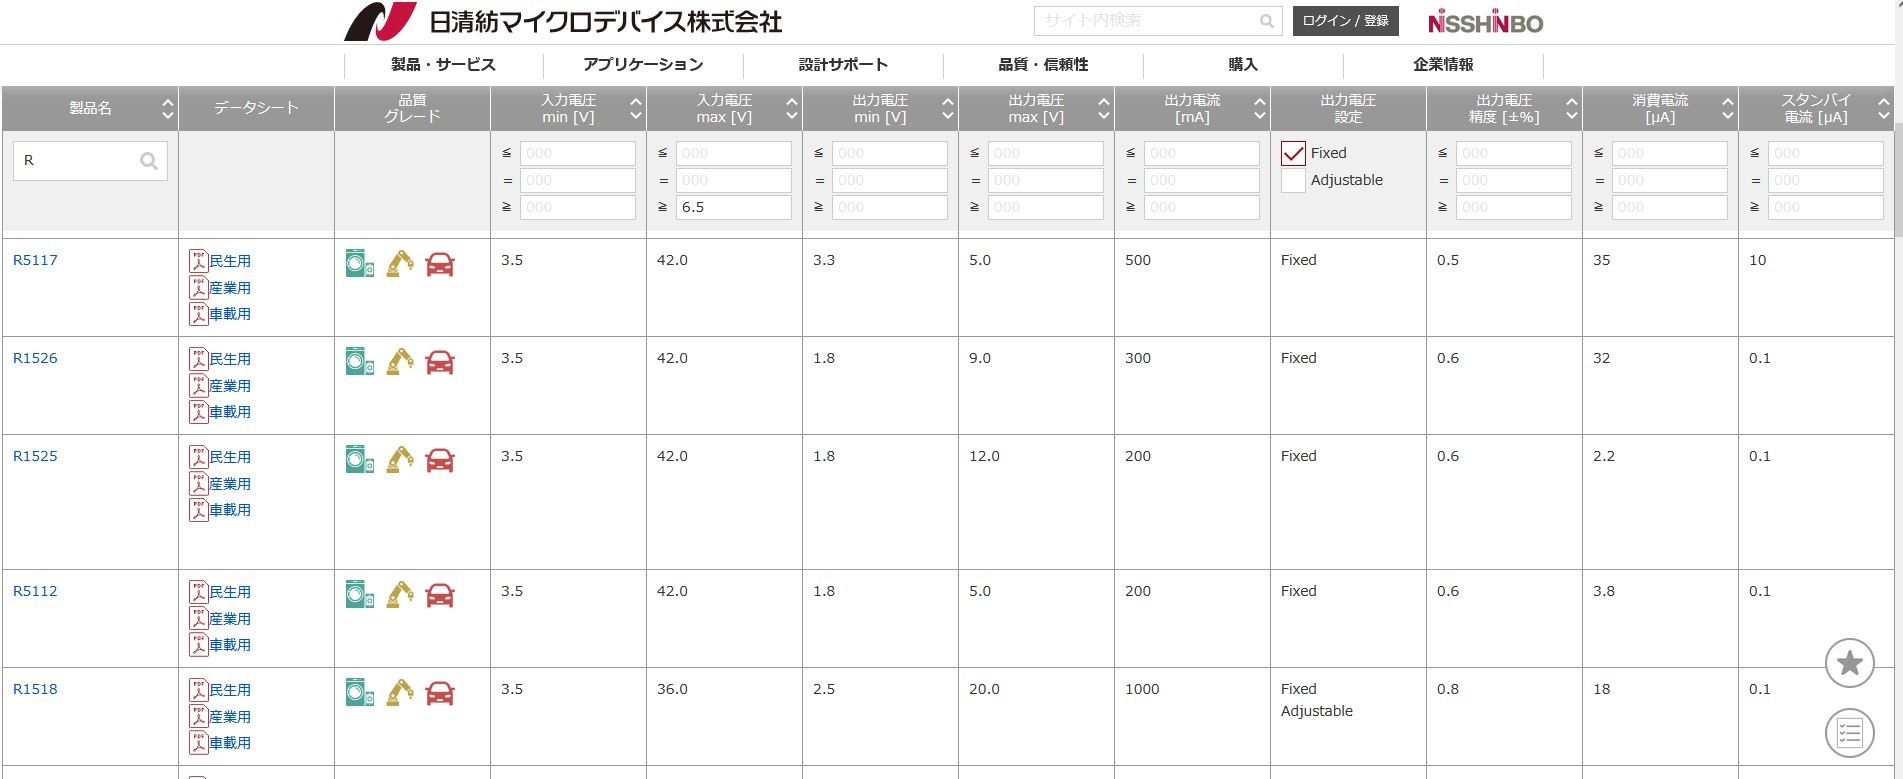Open the 品質・信頼性 menu

click(1043, 65)
